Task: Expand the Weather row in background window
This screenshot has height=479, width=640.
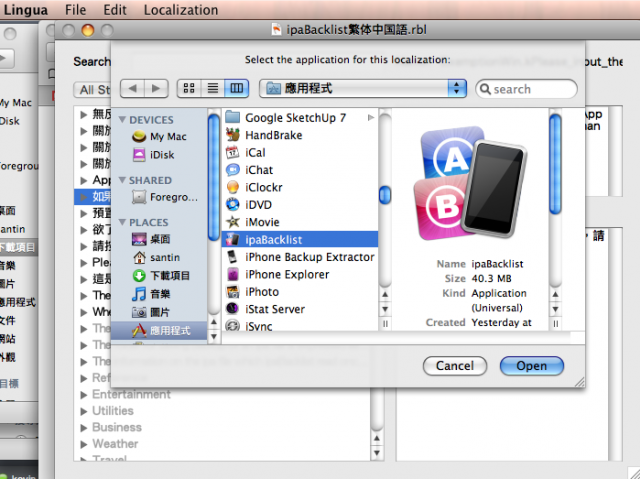Action: click(84, 444)
